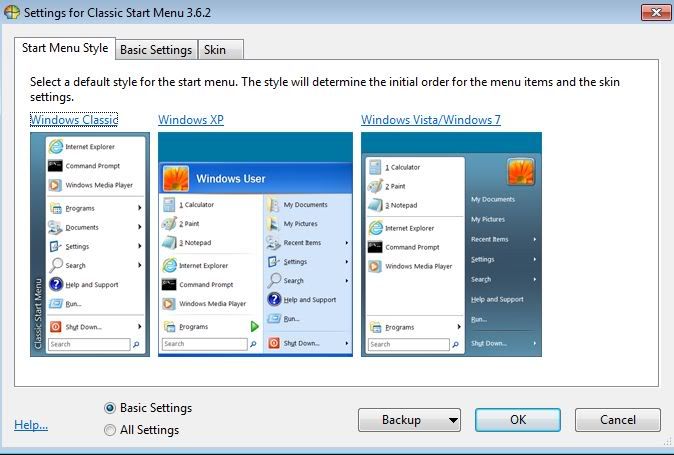The width and height of the screenshot is (674, 455).
Task: Click Internet Explorer icon in Classic preview
Action: 55,147
